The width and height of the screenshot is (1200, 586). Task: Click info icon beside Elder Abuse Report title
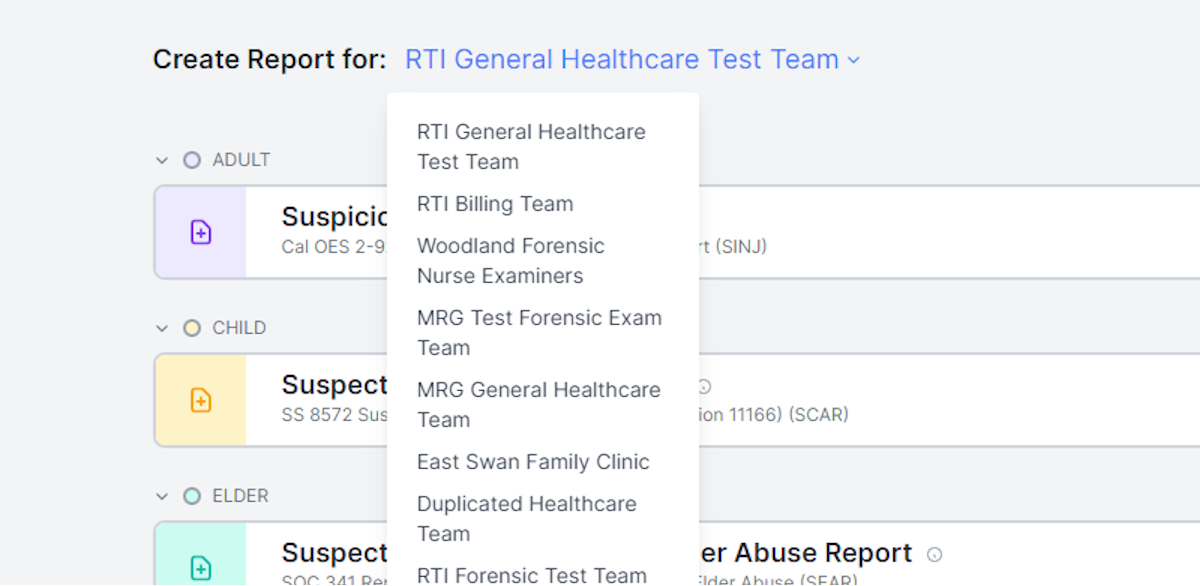pos(934,554)
